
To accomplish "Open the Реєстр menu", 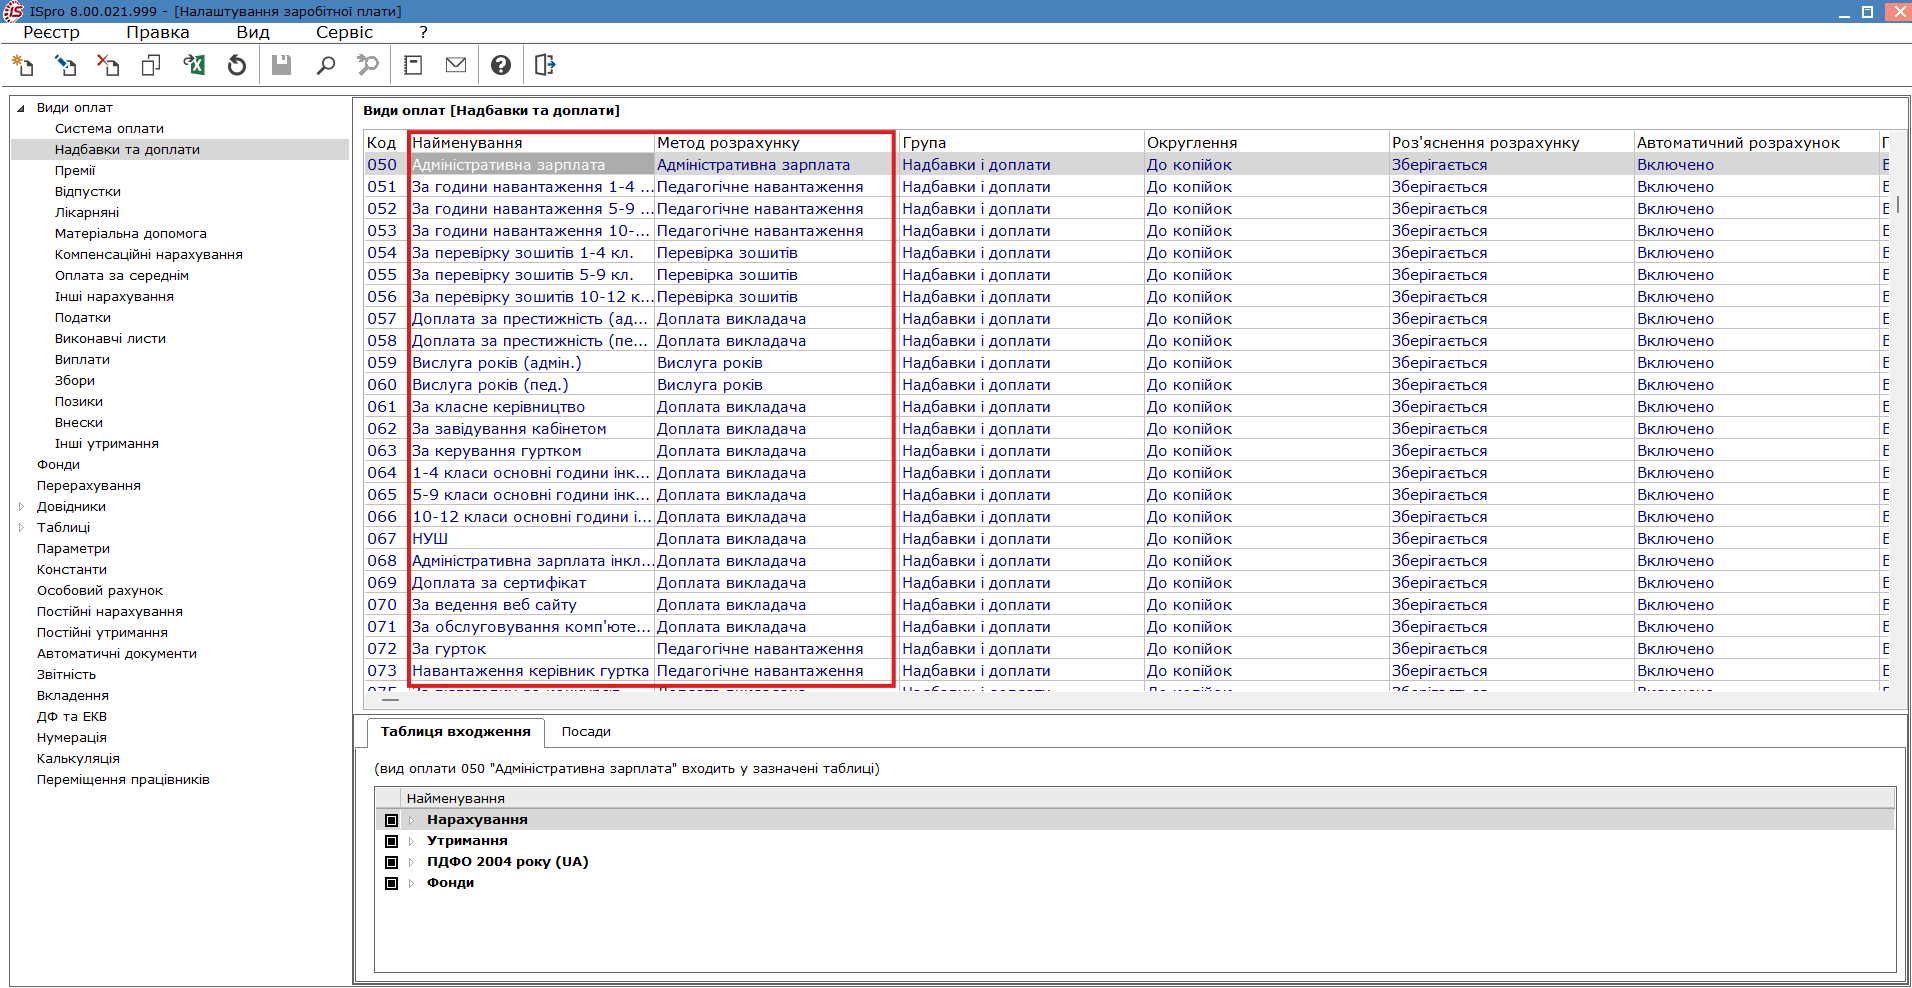I will pyautogui.click(x=51, y=32).
